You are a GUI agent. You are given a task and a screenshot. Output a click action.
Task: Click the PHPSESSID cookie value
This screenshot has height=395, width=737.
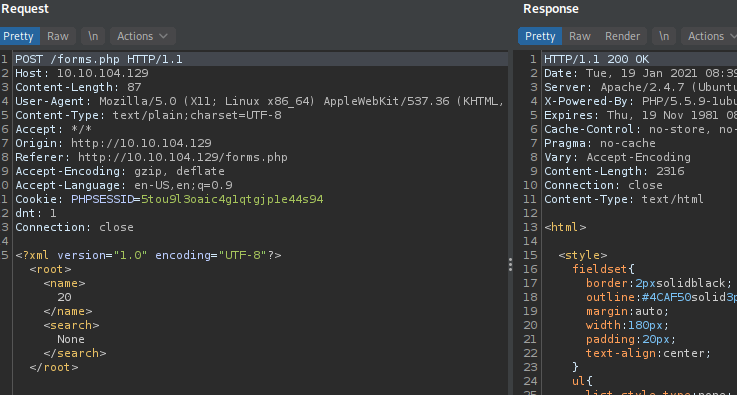[x=232, y=199]
